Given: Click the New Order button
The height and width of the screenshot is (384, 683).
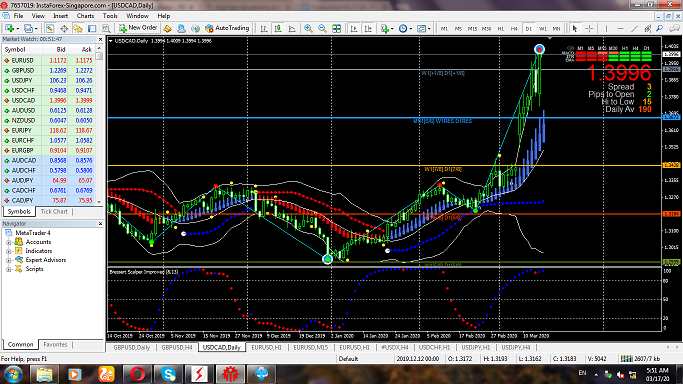Looking at the screenshot, I should coord(138,28).
